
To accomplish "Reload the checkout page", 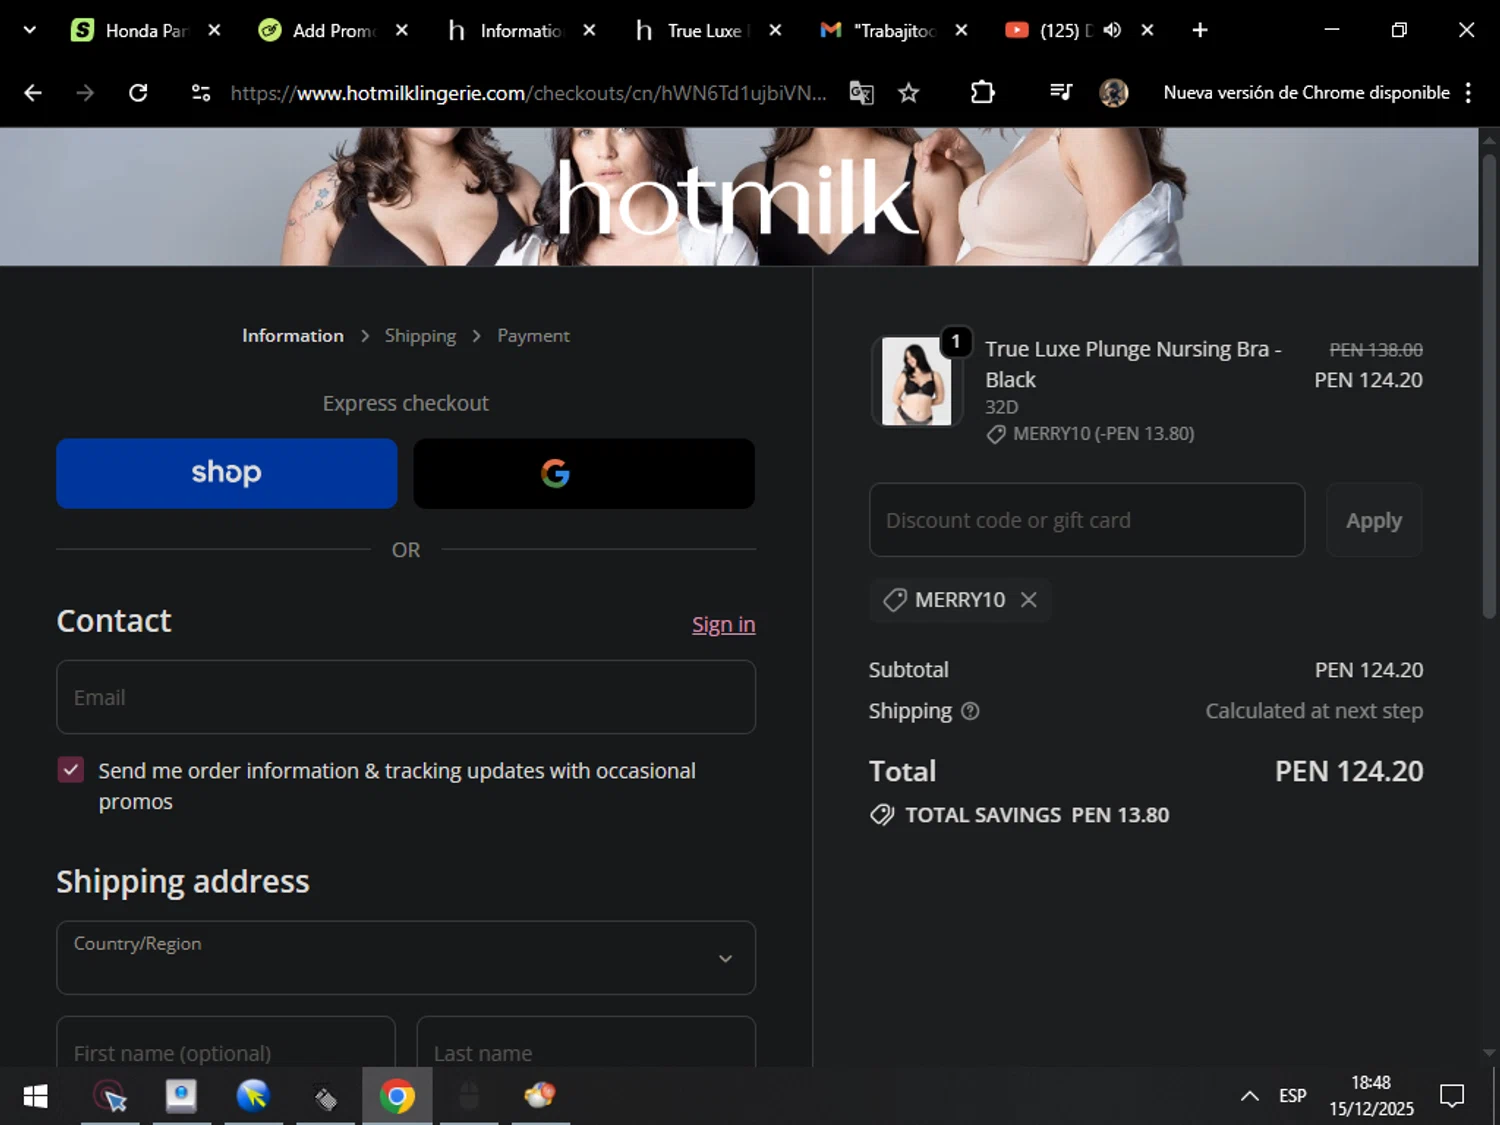I will (138, 93).
